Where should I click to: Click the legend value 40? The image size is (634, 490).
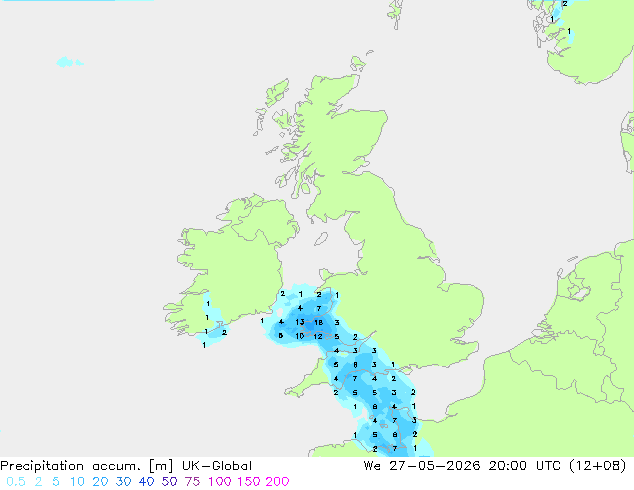click(146, 482)
